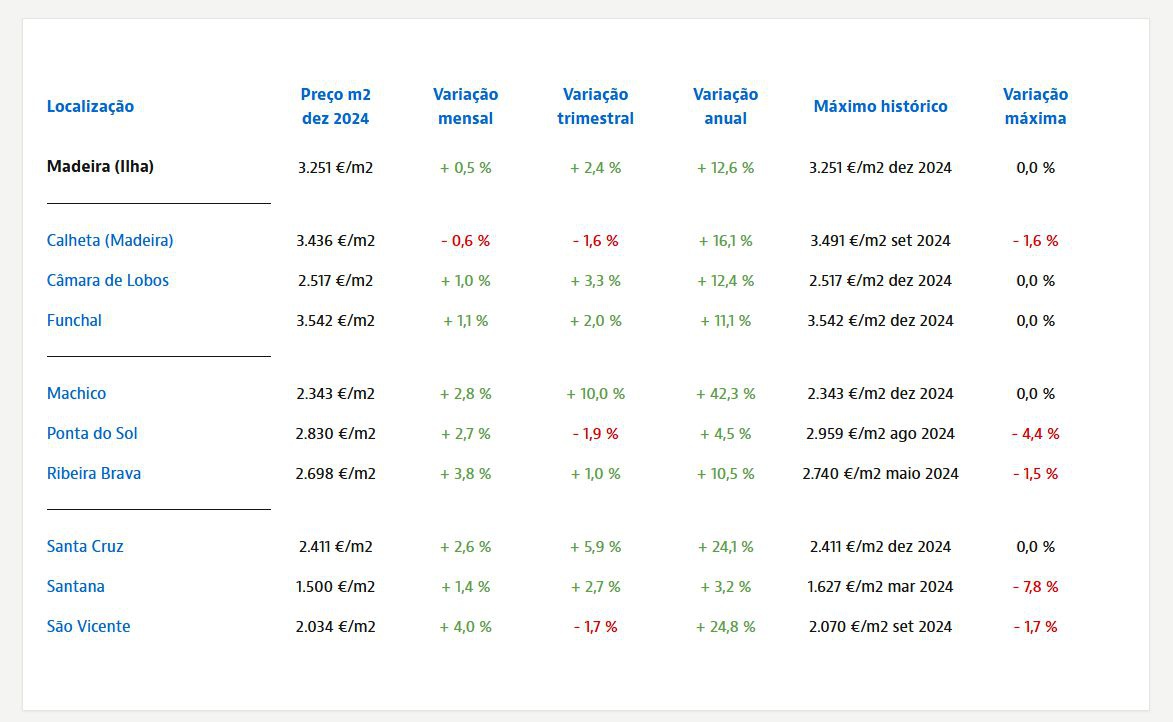
Task: Click the Máximo histórico column header
Action: point(880,107)
